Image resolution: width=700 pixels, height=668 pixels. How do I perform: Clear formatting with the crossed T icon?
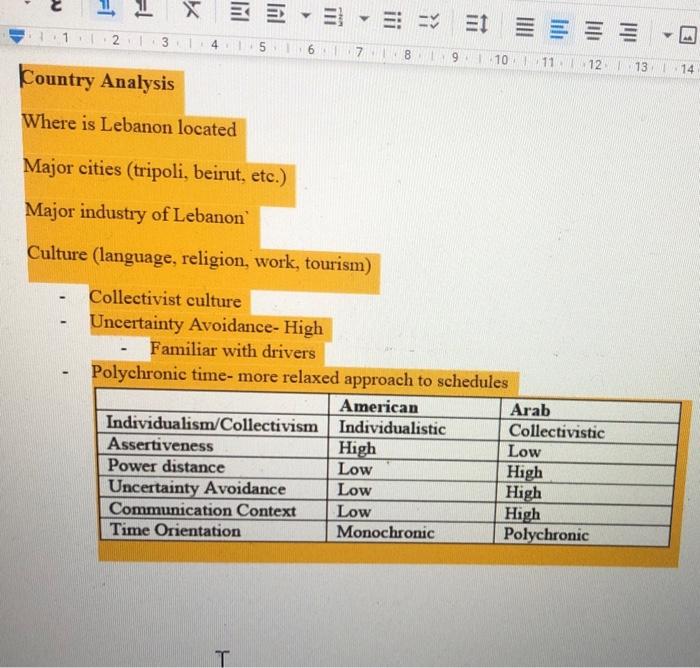[192, 9]
